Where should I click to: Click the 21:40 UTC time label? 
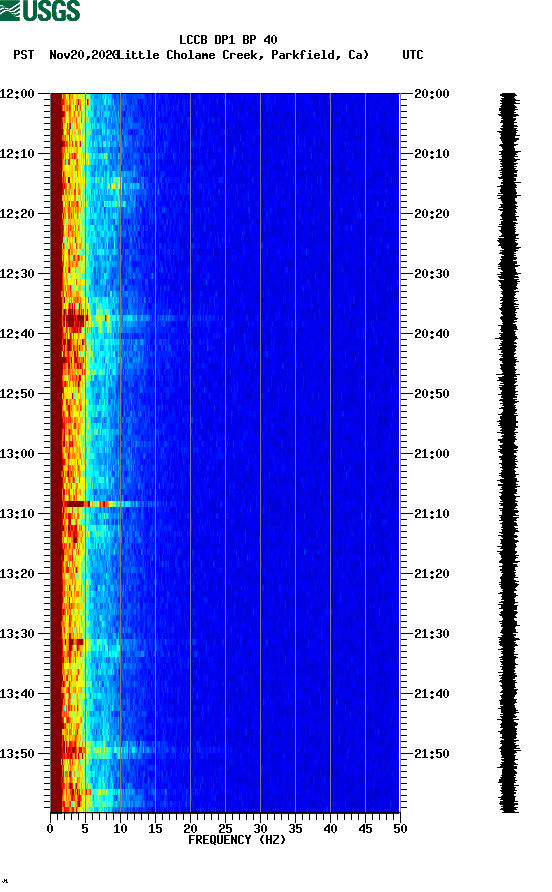click(x=432, y=694)
